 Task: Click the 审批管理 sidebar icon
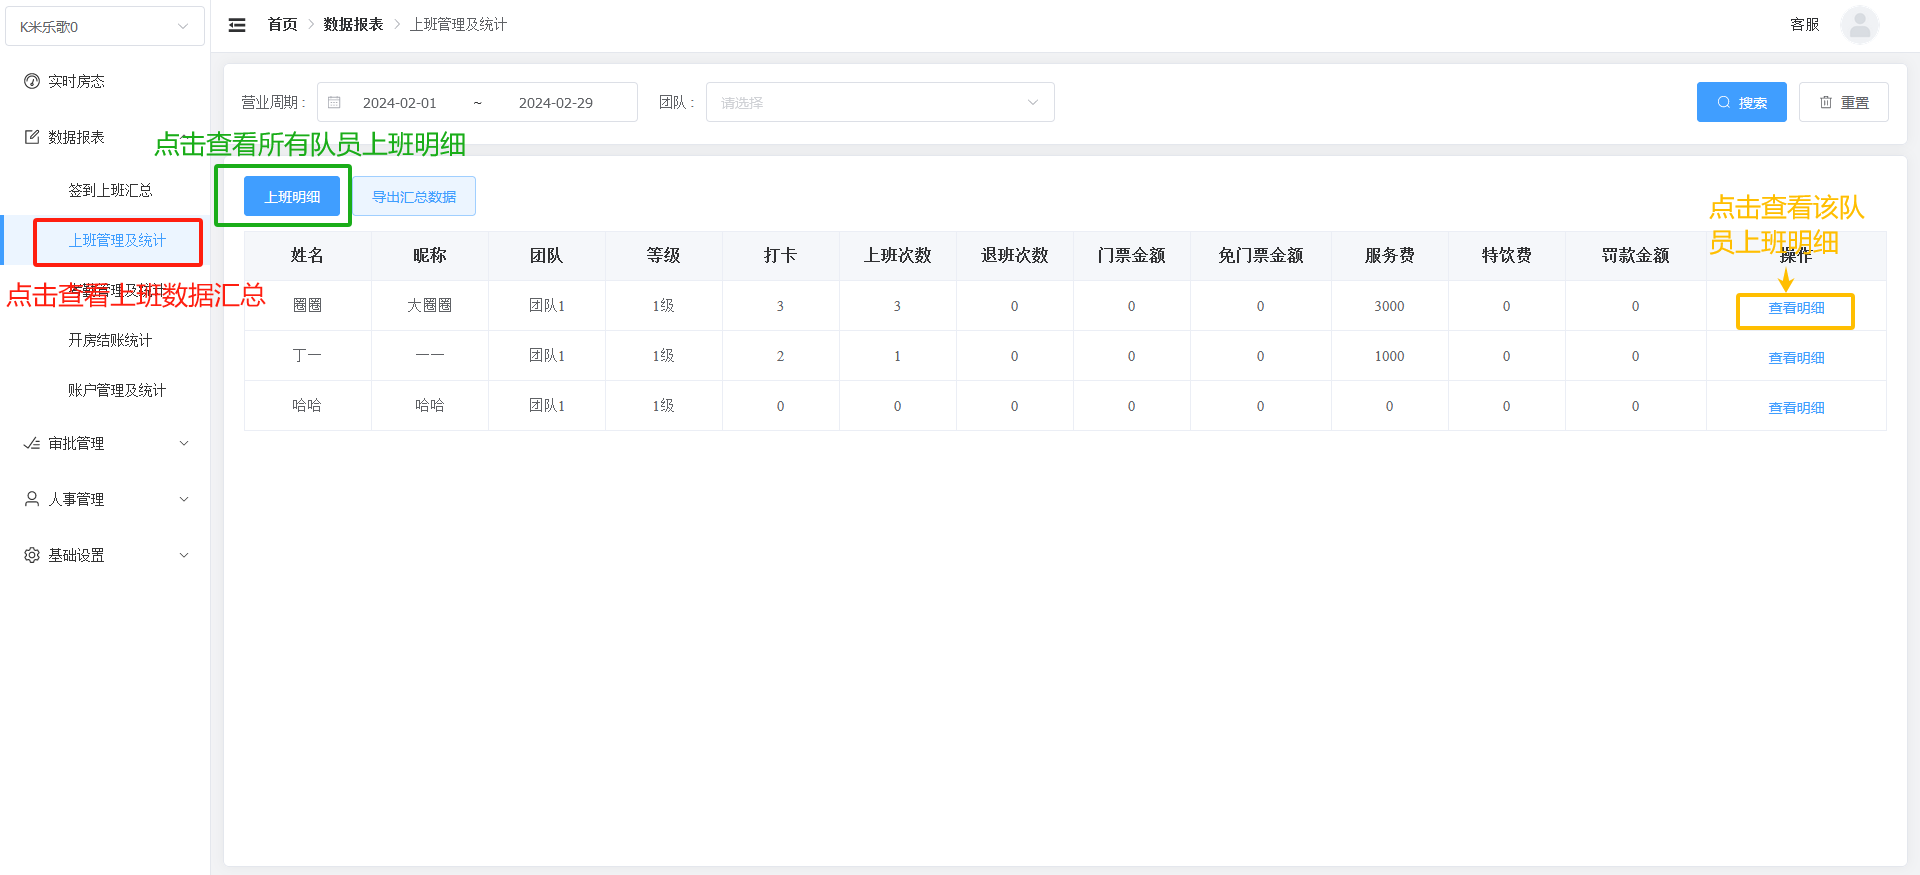coord(32,443)
